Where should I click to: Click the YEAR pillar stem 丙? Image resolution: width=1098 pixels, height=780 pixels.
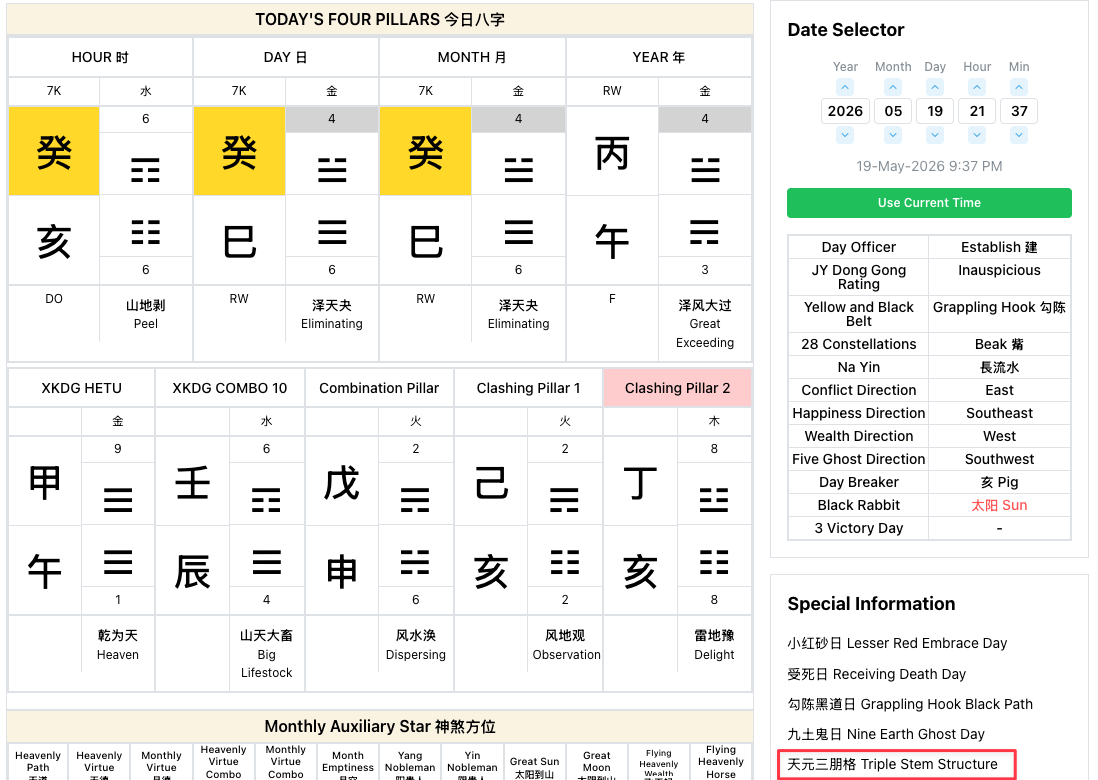[x=612, y=151]
